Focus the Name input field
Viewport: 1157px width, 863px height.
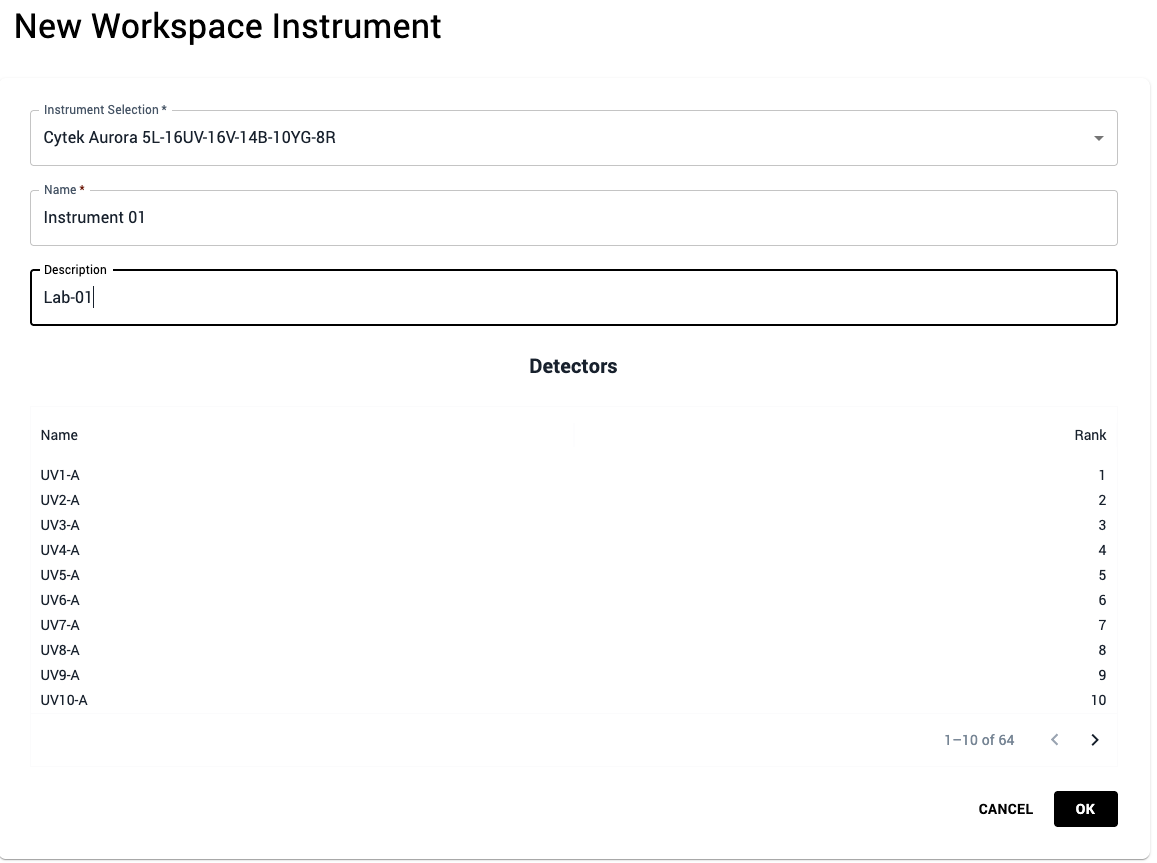(x=573, y=218)
